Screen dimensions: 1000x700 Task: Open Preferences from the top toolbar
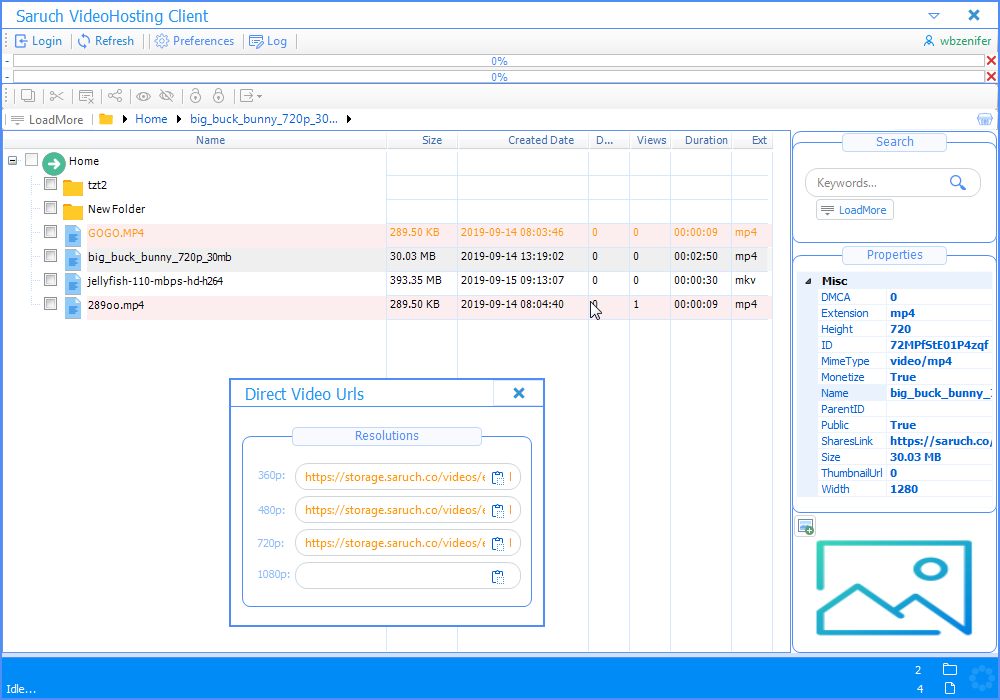(x=195, y=41)
